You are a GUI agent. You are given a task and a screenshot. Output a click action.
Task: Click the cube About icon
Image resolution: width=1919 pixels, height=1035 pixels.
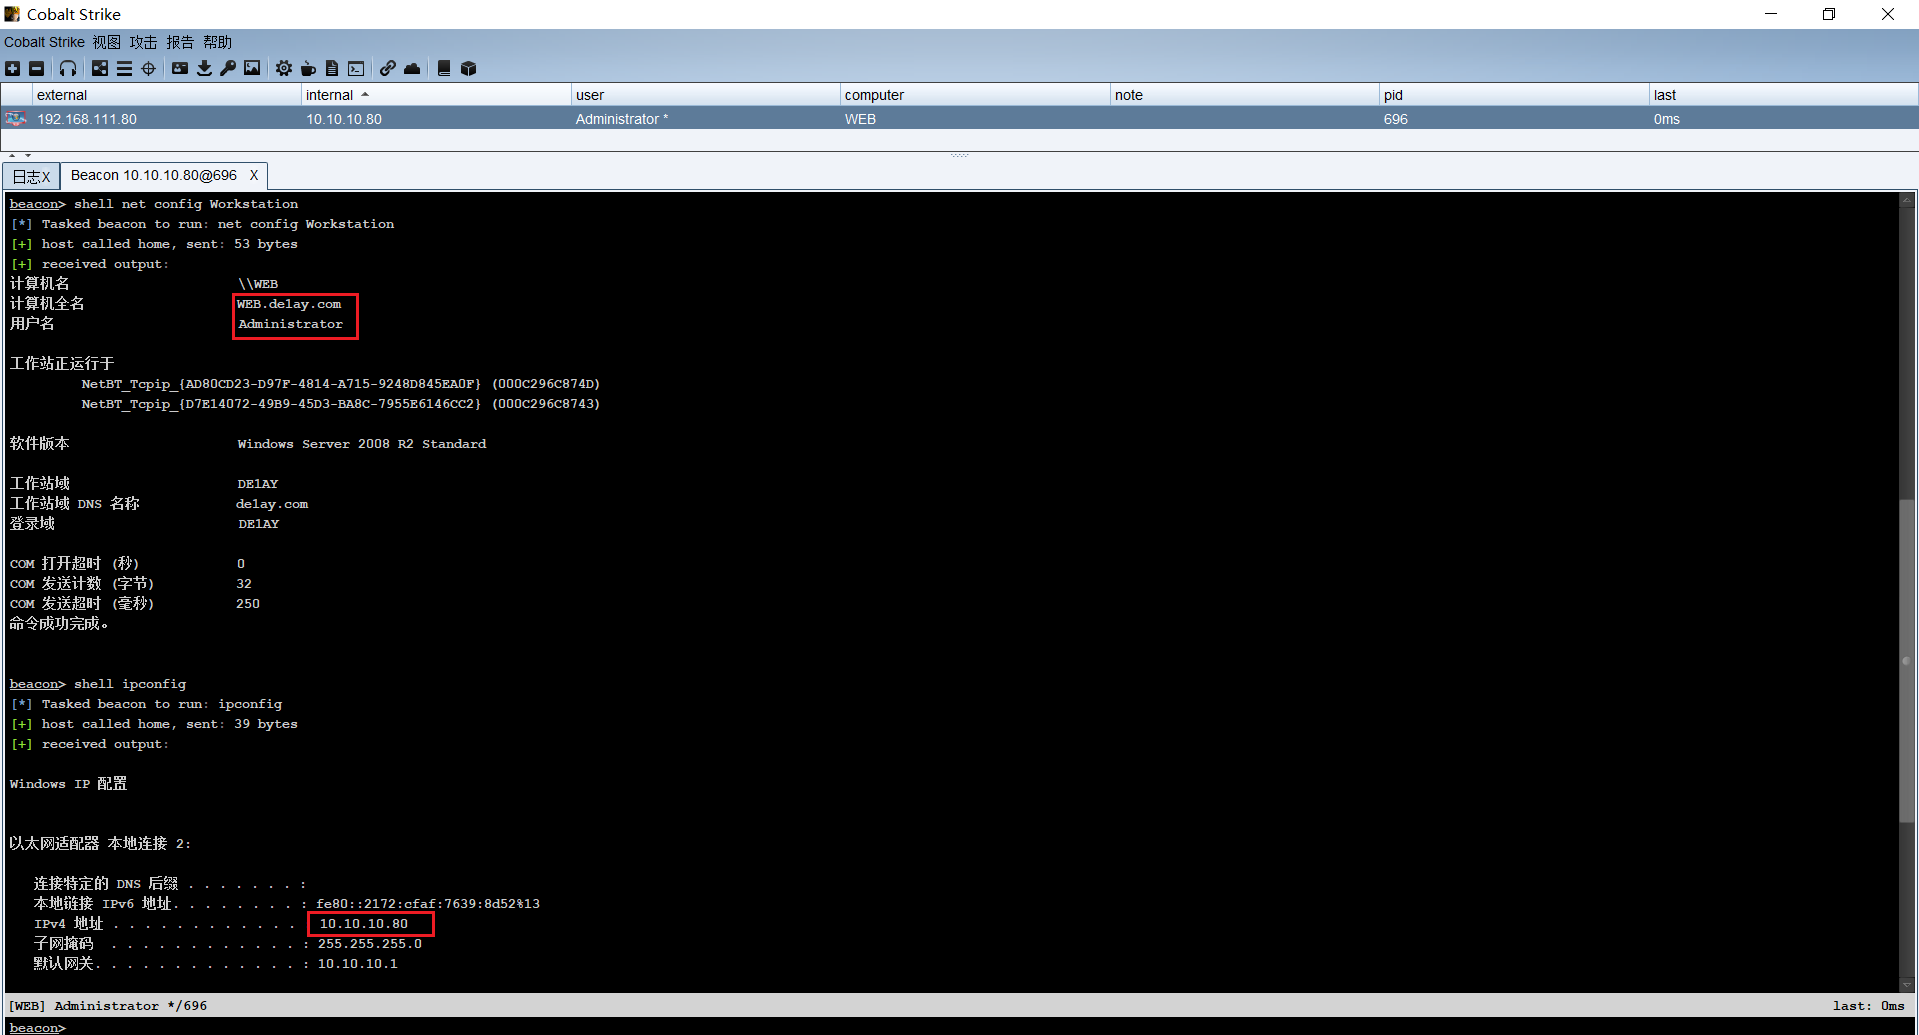pyautogui.click(x=468, y=68)
